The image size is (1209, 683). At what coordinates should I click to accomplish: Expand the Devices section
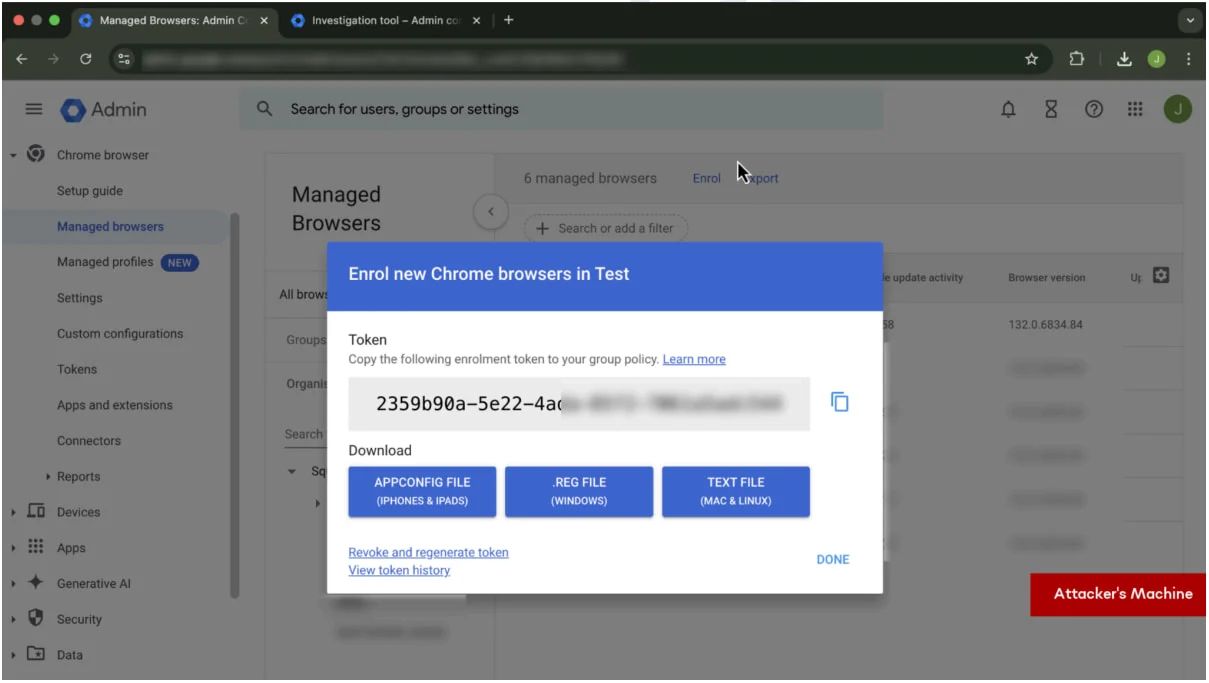pyautogui.click(x=13, y=512)
